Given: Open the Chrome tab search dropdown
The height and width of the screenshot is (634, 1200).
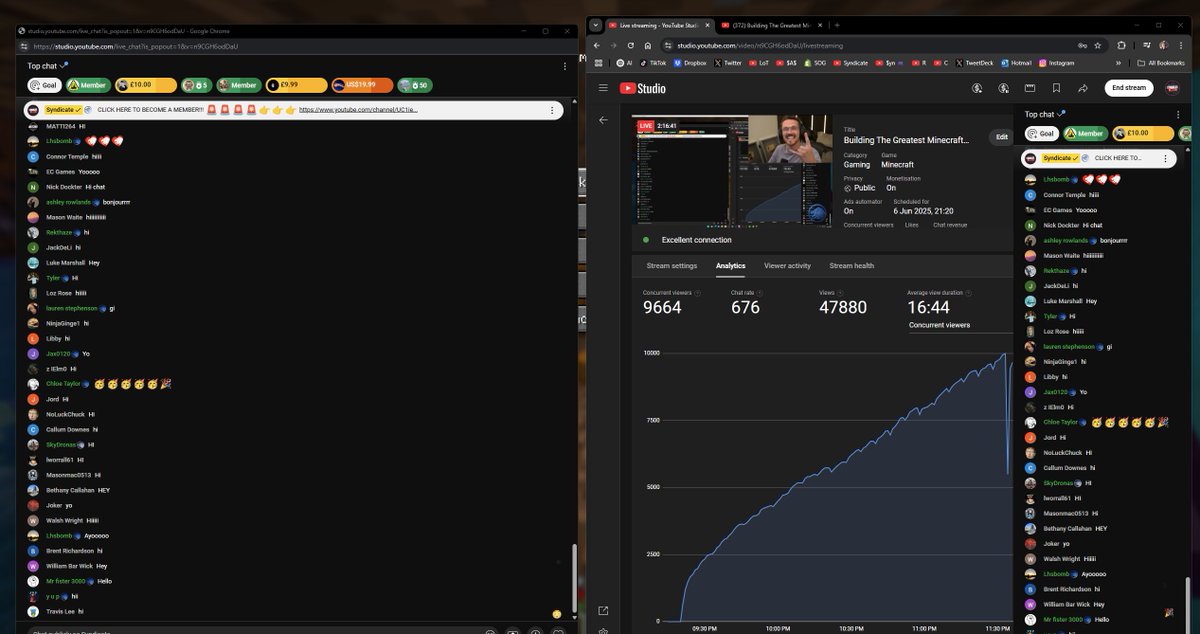Looking at the screenshot, I should point(596,24).
